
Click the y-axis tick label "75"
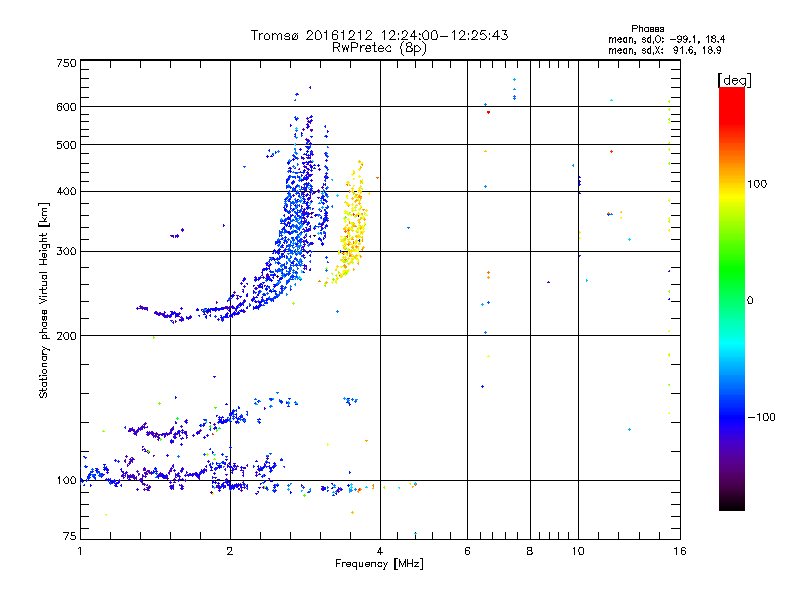[69, 536]
